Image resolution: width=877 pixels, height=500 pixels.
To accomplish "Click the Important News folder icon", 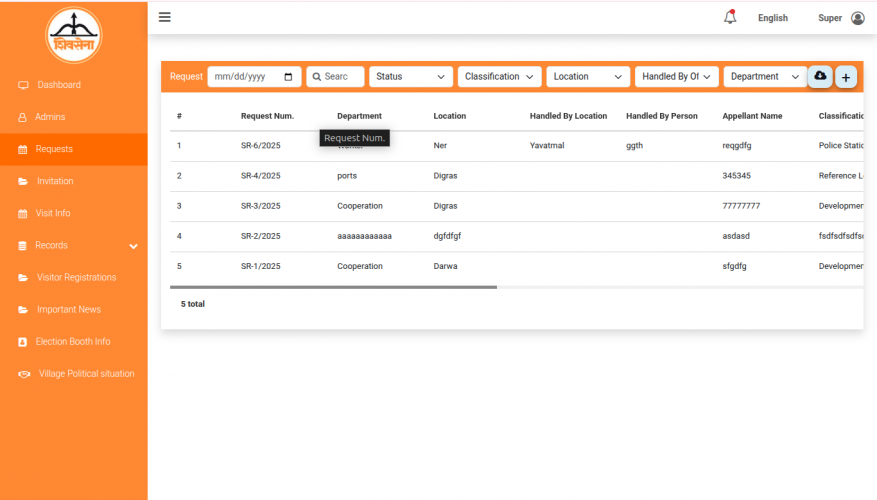I will pos(23,310).
